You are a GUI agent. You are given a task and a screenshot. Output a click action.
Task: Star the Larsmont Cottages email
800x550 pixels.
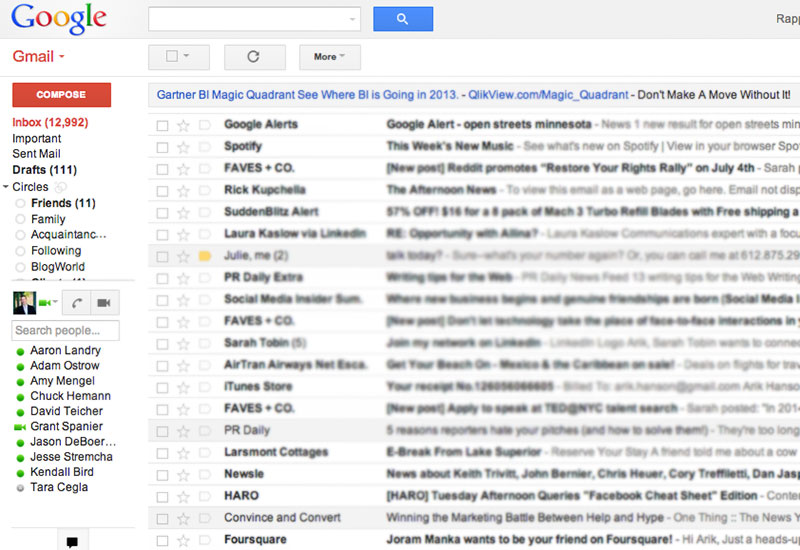point(183,453)
